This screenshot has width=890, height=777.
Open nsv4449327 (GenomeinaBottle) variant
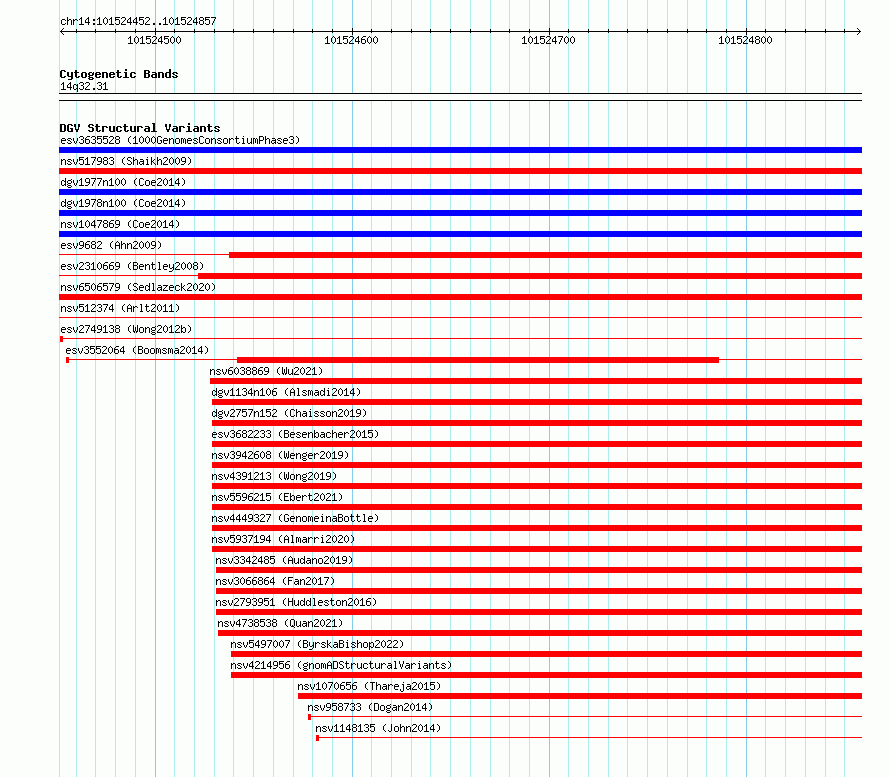[295, 518]
